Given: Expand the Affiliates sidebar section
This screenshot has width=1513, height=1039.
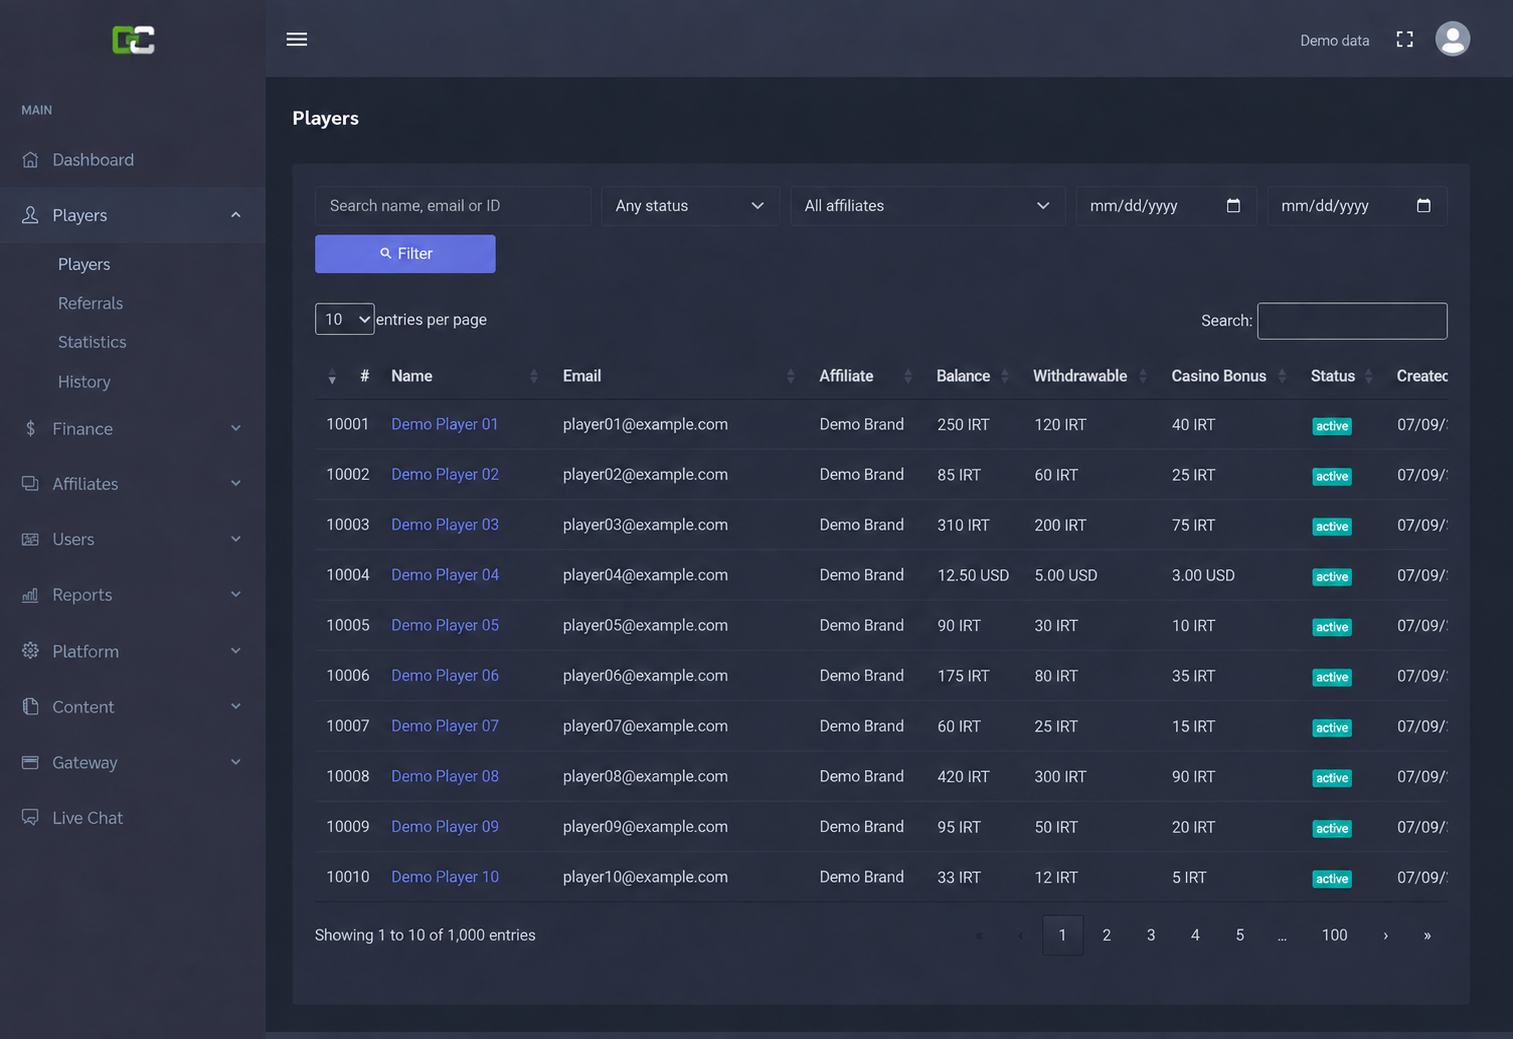Looking at the screenshot, I should (x=236, y=484).
